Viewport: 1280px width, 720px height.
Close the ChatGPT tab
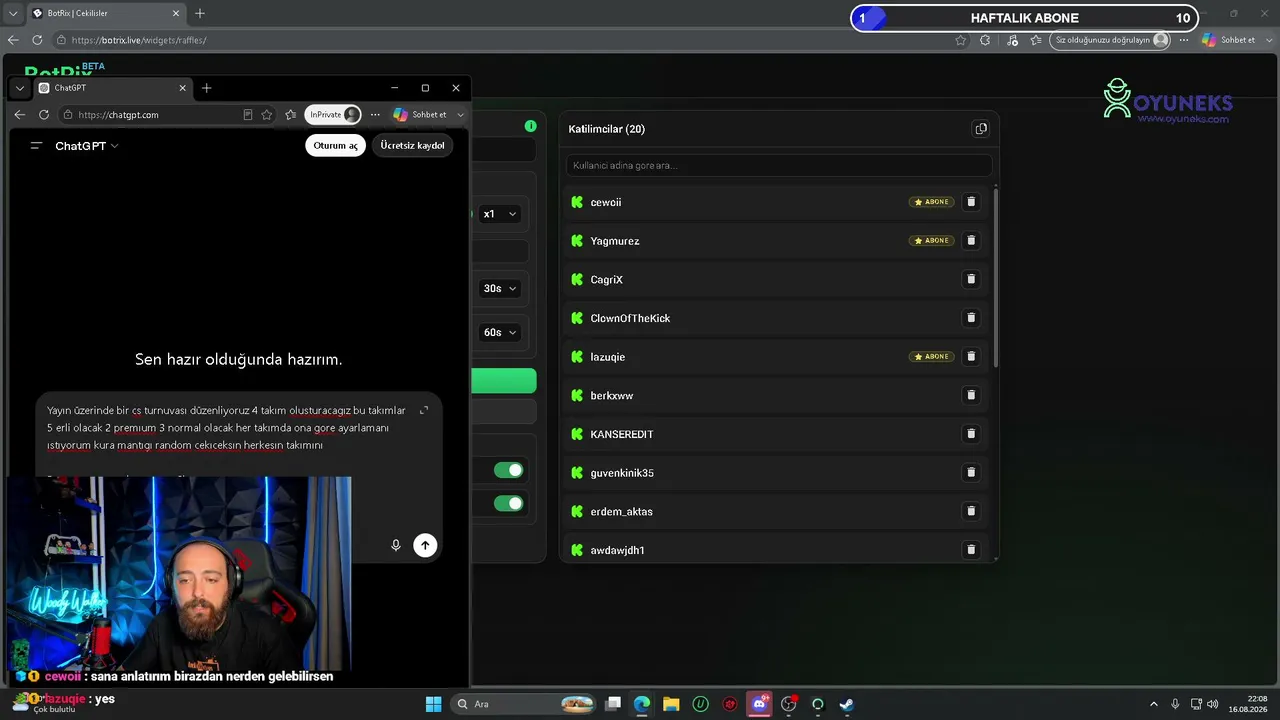point(182,88)
